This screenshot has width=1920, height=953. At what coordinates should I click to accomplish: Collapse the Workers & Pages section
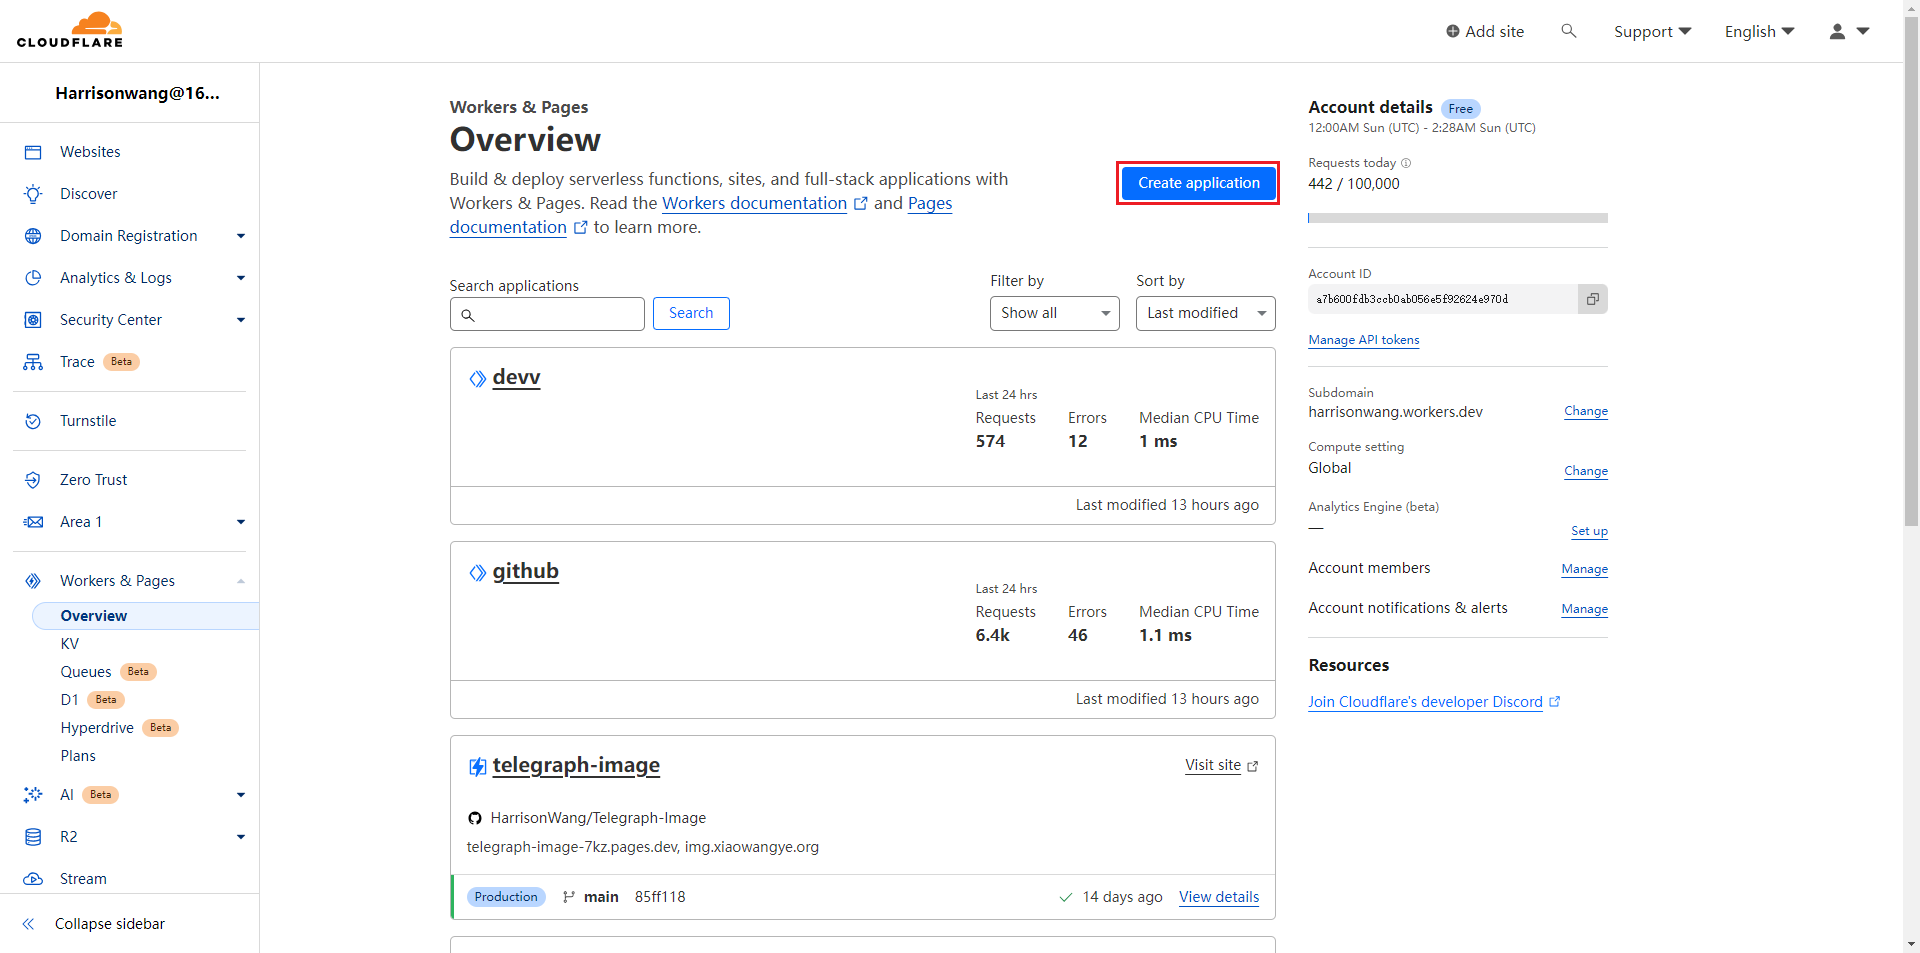click(x=240, y=581)
